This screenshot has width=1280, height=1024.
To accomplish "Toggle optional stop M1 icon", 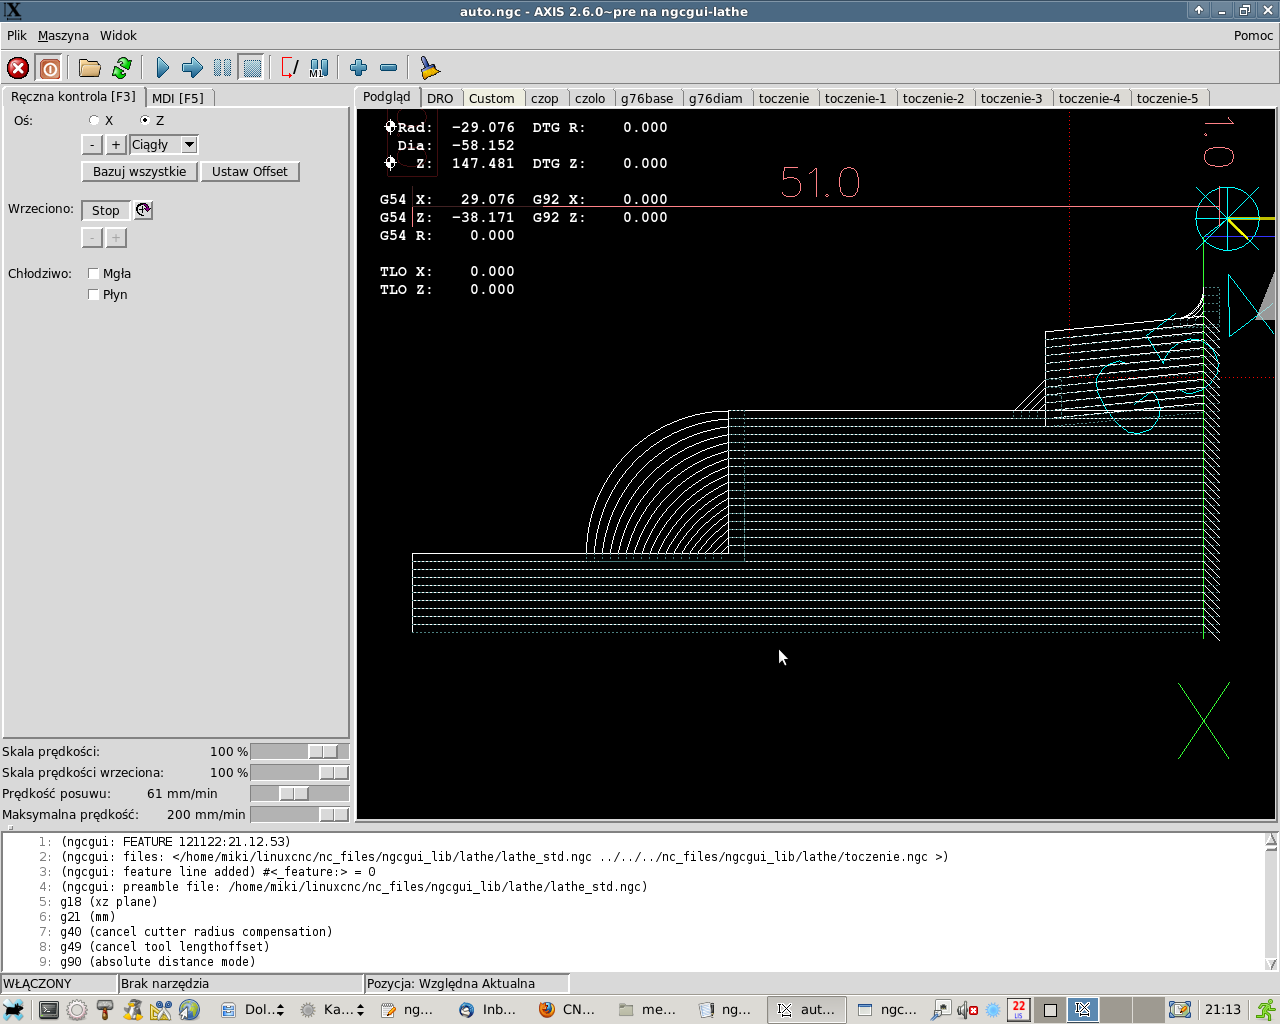I will click(319, 68).
